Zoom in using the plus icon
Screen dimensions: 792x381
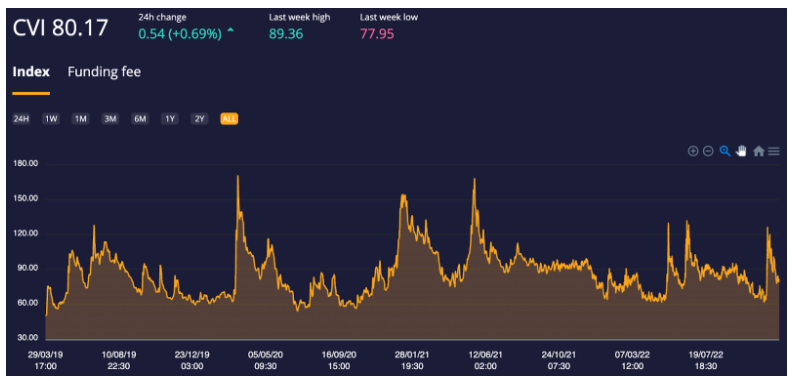(693, 151)
